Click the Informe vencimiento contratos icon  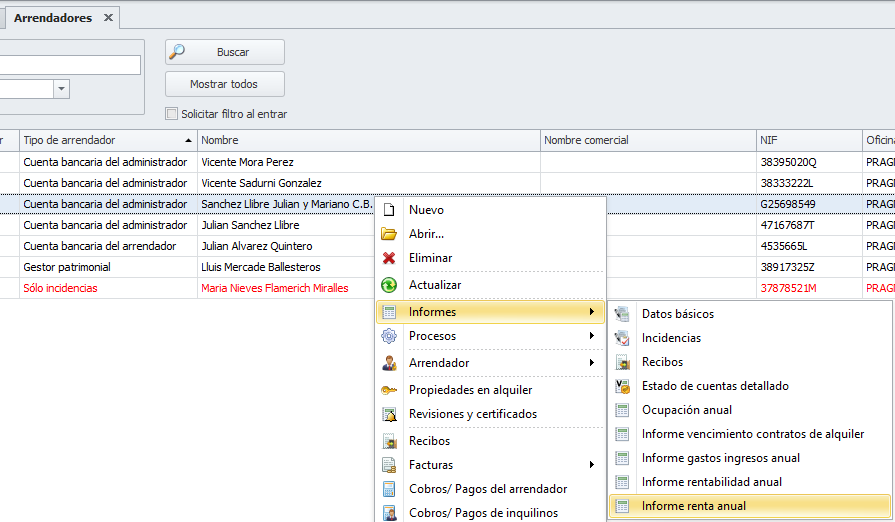[622, 434]
